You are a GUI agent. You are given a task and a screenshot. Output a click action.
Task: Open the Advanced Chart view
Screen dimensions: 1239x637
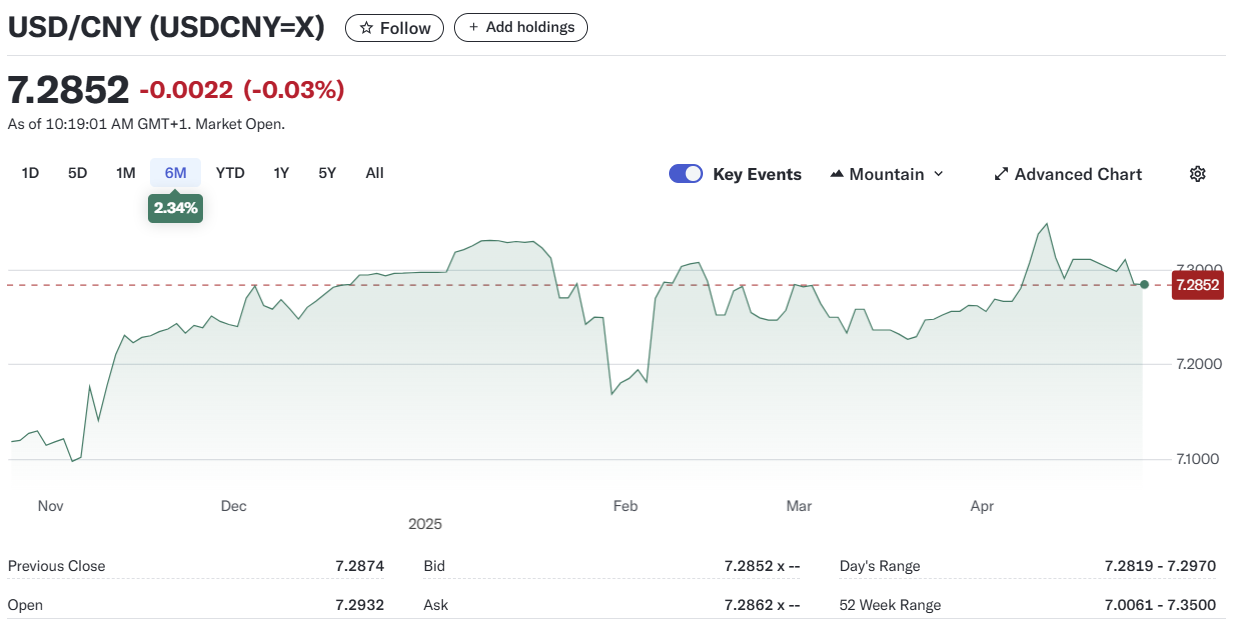pos(1067,174)
